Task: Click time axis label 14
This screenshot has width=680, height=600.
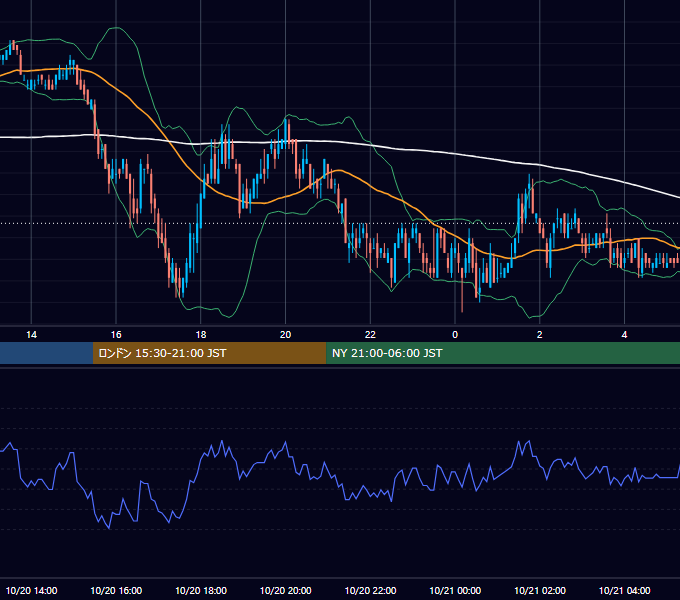Action: point(31,335)
